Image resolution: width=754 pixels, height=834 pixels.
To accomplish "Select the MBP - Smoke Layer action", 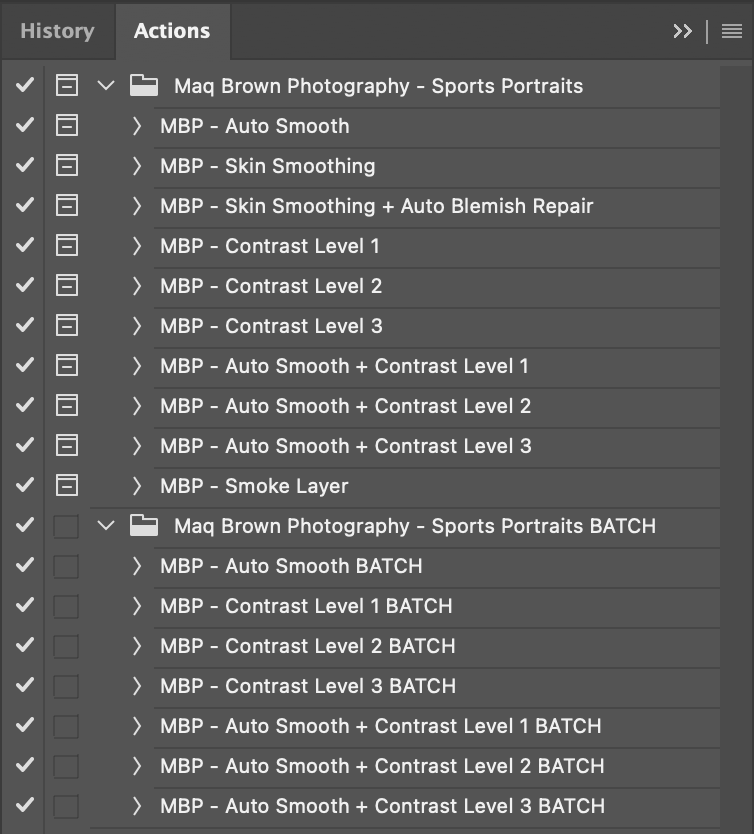I will coord(254,486).
